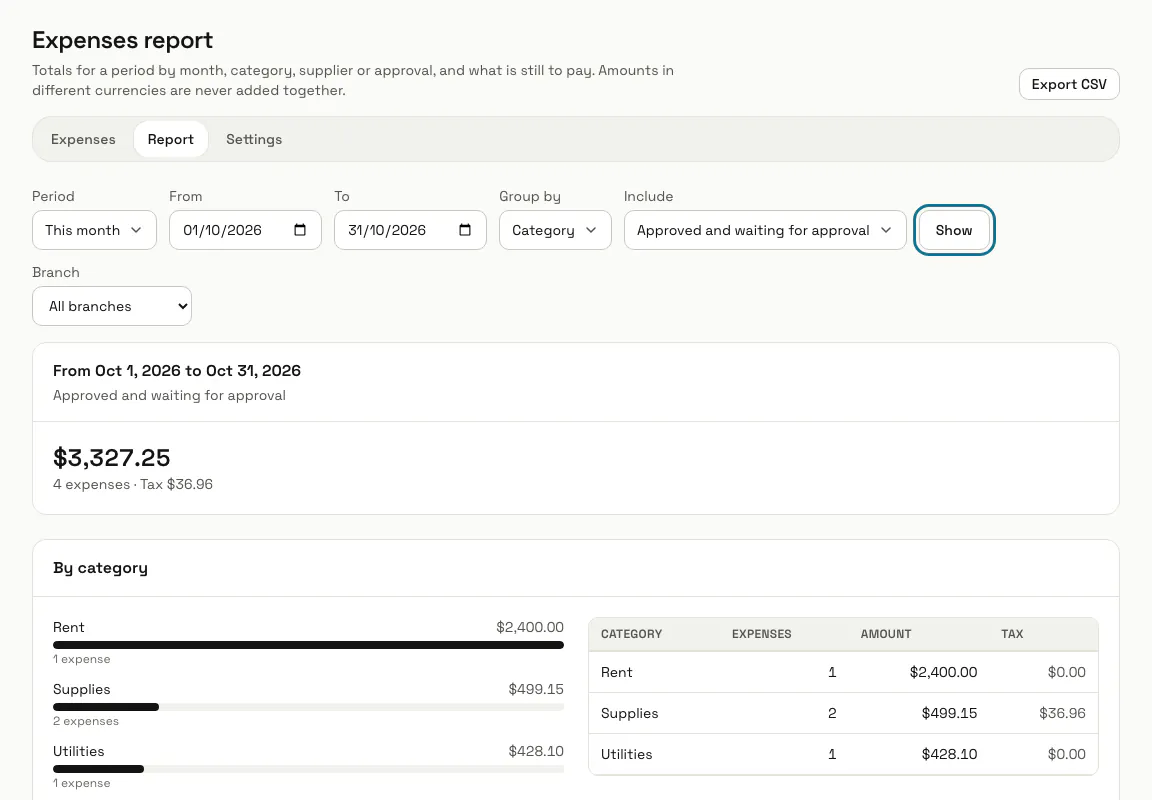Click the To date field 31/10/2026
This screenshot has height=800, width=1152.
pyautogui.click(x=410, y=230)
